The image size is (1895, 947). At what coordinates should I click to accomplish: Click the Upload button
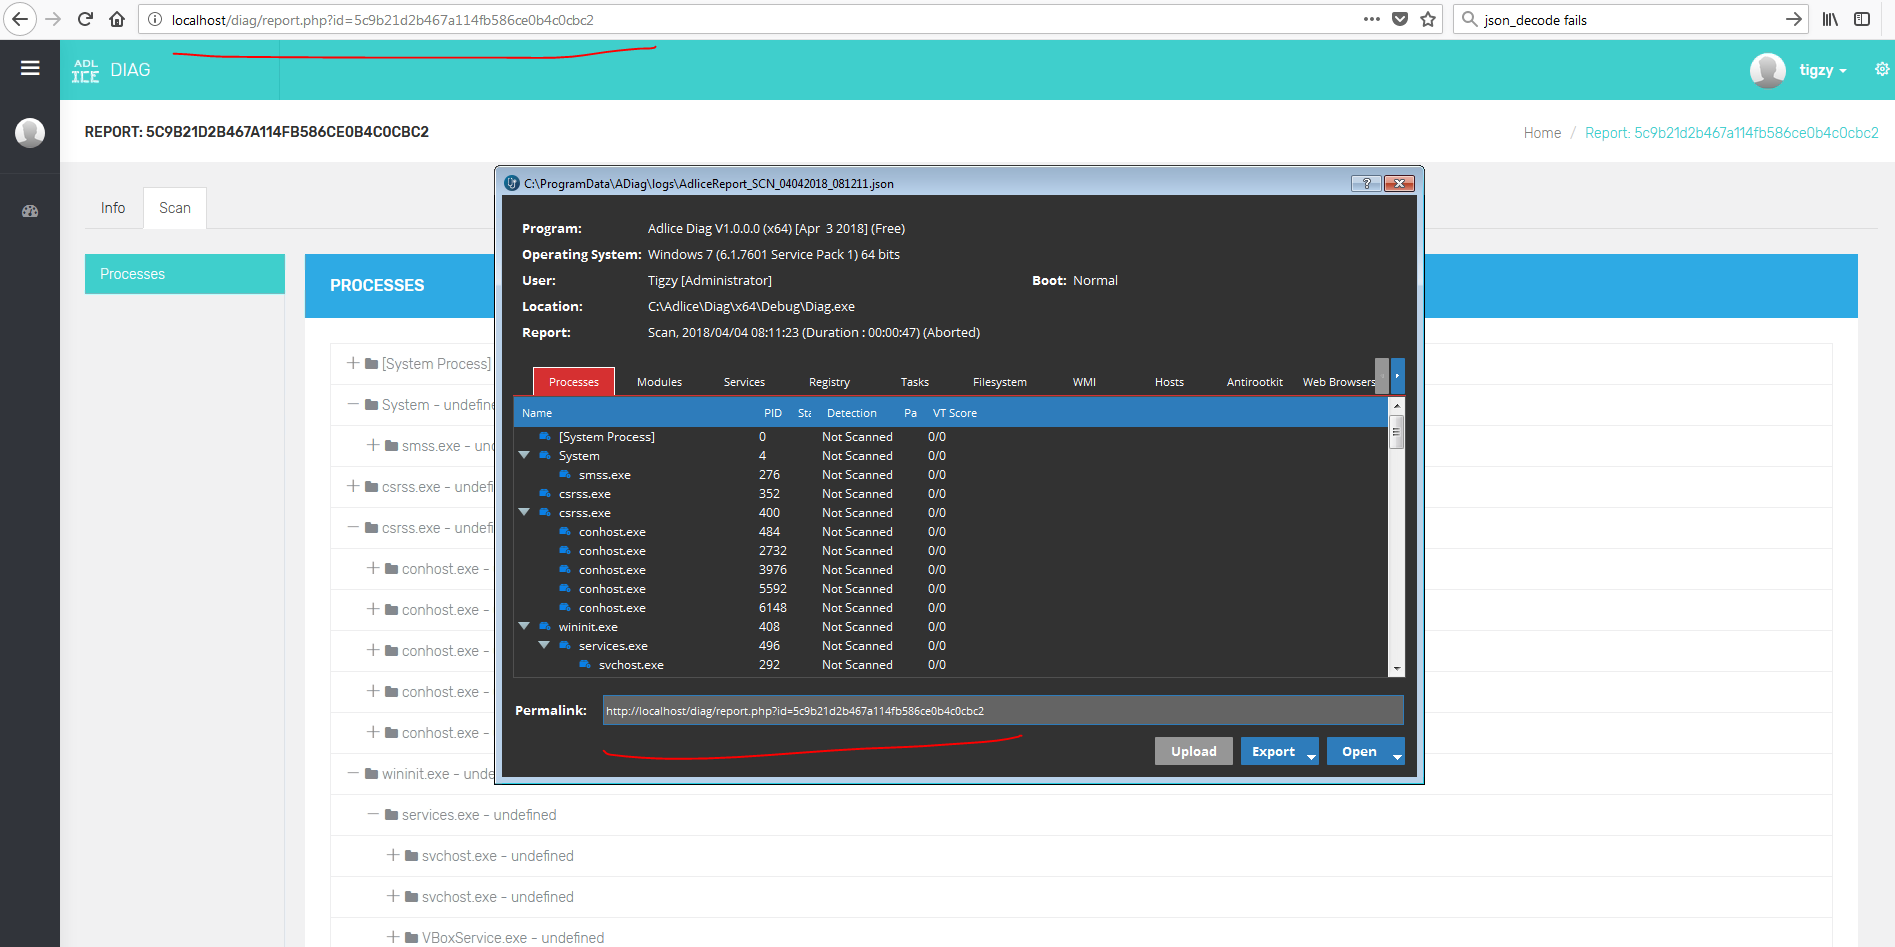pos(1194,752)
